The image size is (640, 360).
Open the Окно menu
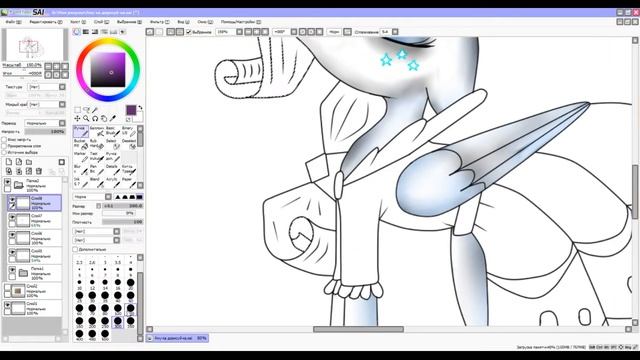205,22
